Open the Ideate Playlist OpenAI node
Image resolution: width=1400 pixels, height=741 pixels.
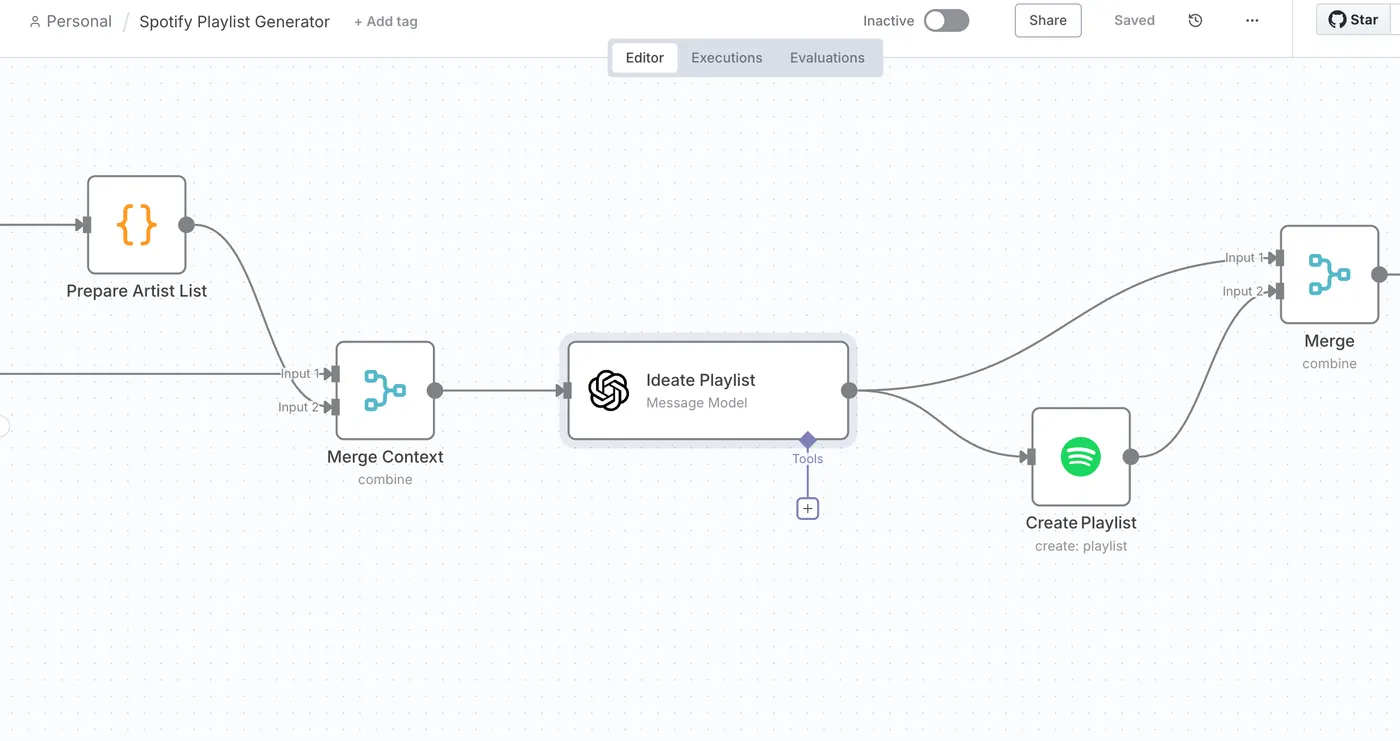pos(708,390)
